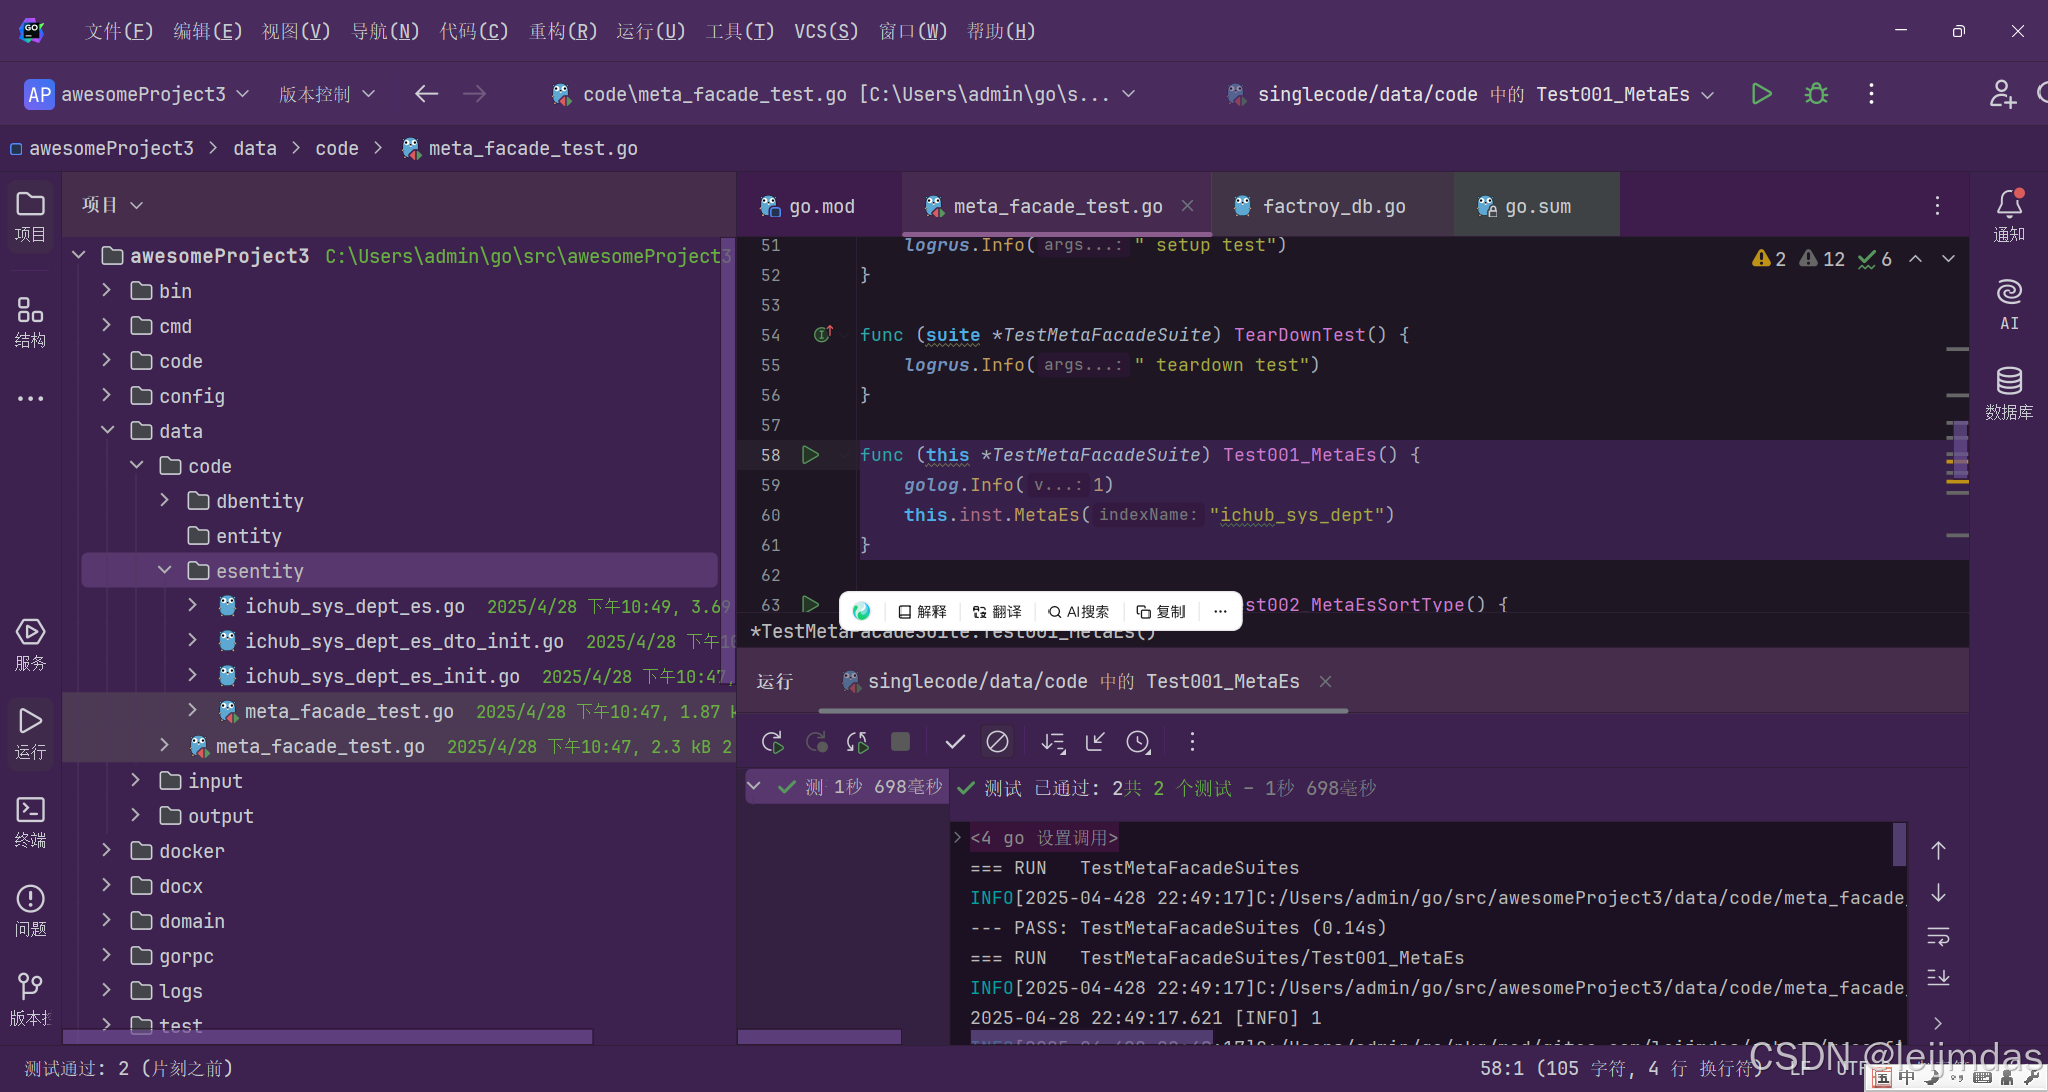Click the AI搜索 button in popup
Screen dimensions: 2048x1092
click(1078, 612)
